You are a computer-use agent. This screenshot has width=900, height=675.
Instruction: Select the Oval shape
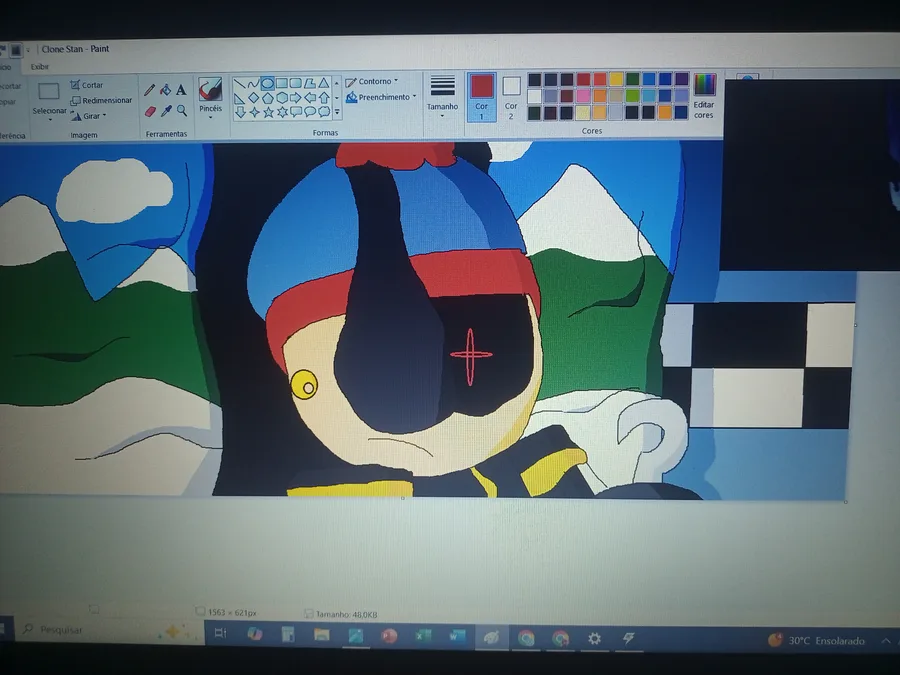(267, 84)
